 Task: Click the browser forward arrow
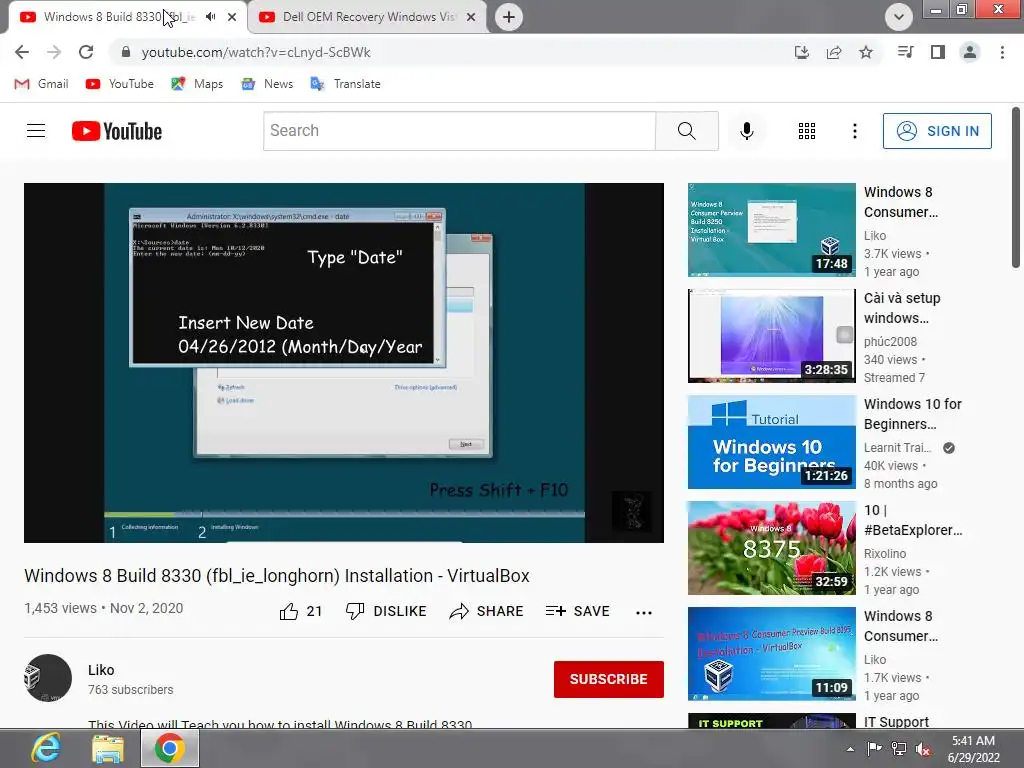click(x=54, y=52)
